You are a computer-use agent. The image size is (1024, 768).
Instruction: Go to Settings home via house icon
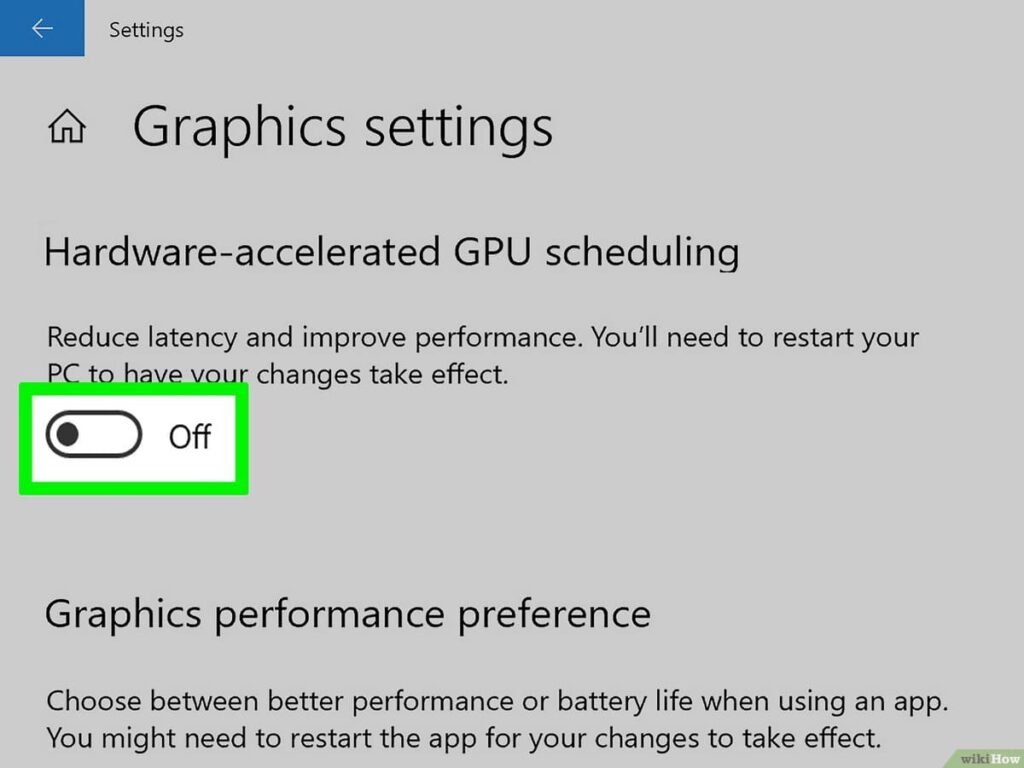pyautogui.click(x=67, y=128)
